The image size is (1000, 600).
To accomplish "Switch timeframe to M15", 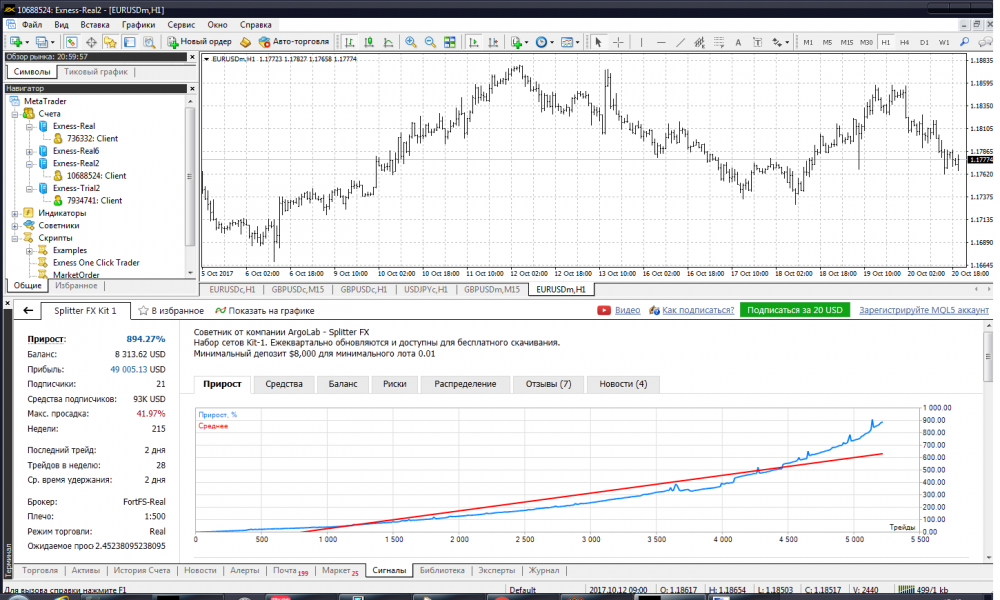I will point(846,42).
